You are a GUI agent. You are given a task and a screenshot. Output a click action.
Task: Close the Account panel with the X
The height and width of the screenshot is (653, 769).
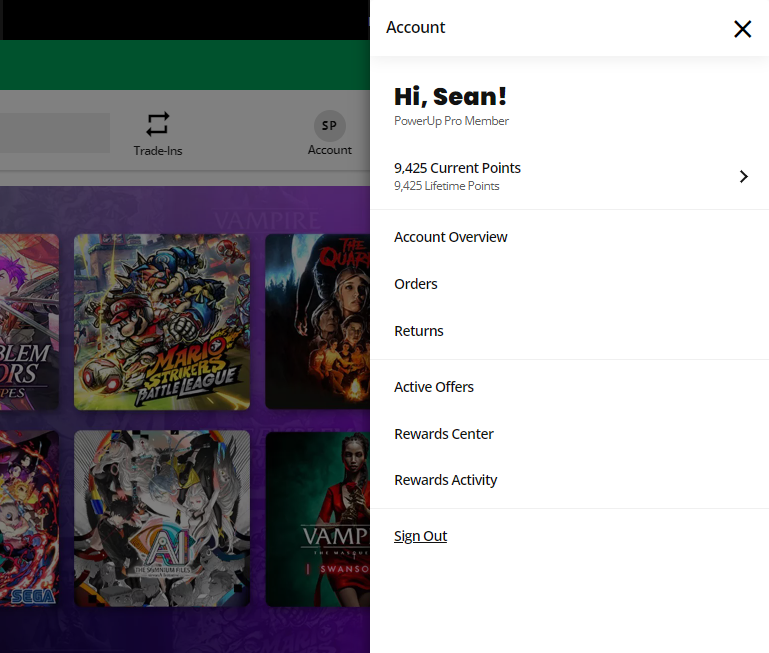point(743,29)
